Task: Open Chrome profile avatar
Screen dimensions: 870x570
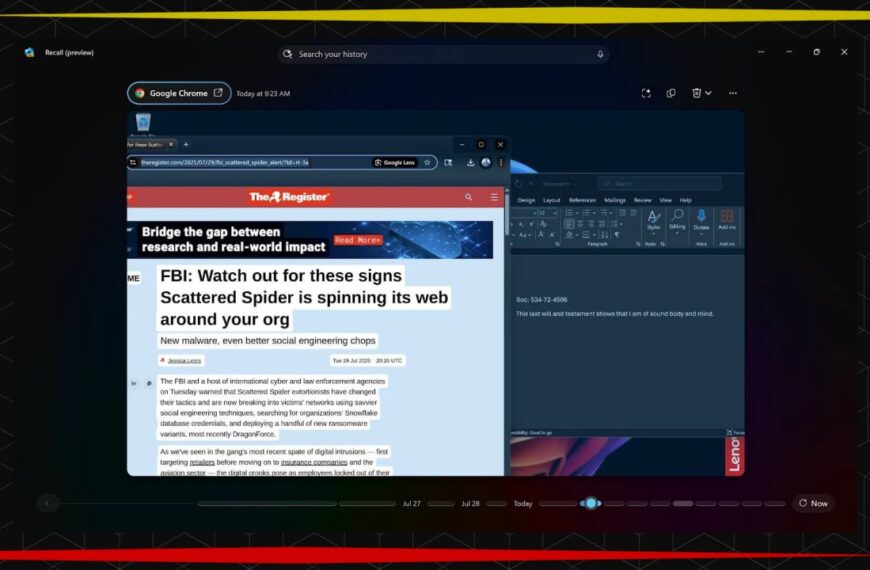Action: 486,162
